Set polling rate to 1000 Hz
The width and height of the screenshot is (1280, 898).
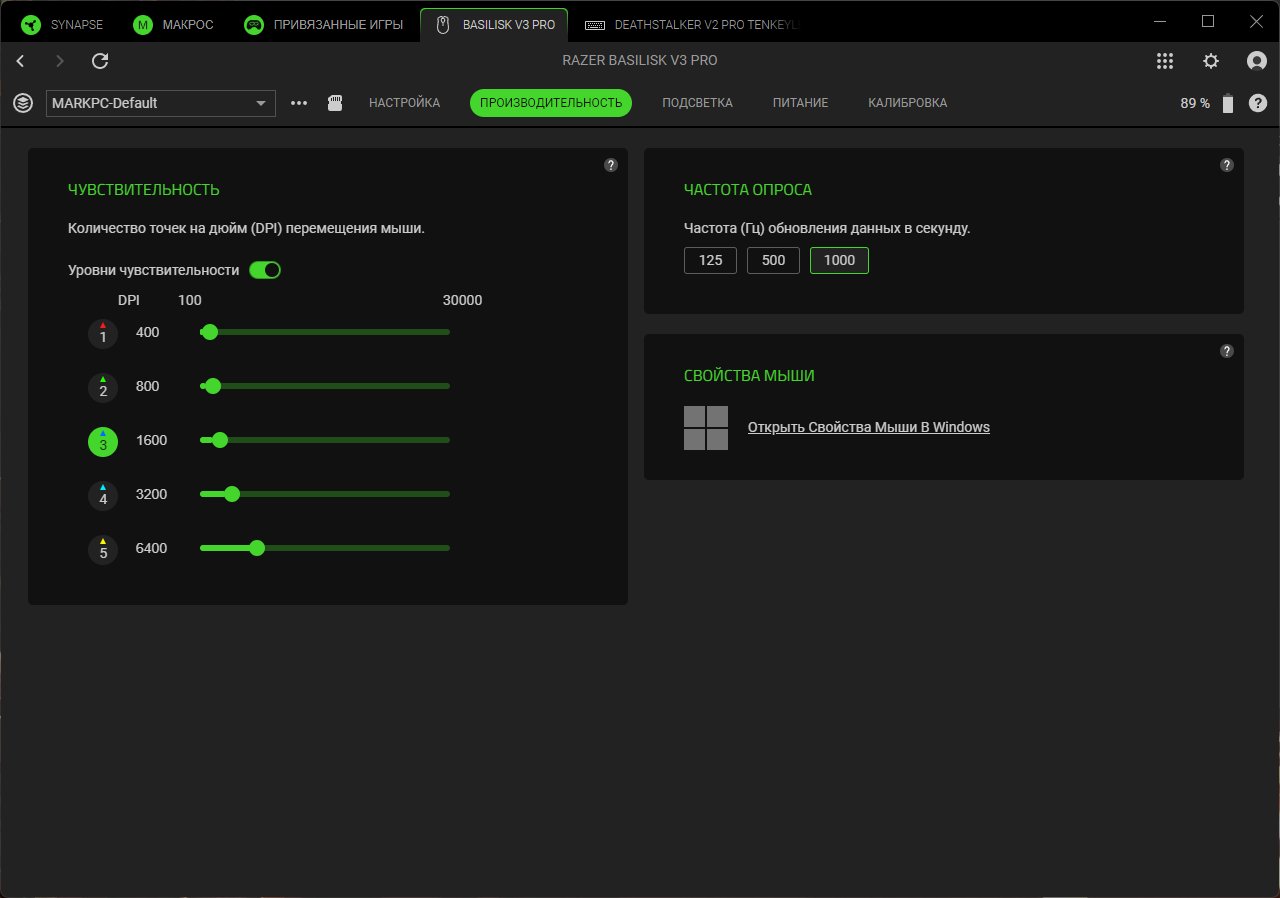(x=839, y=260)
